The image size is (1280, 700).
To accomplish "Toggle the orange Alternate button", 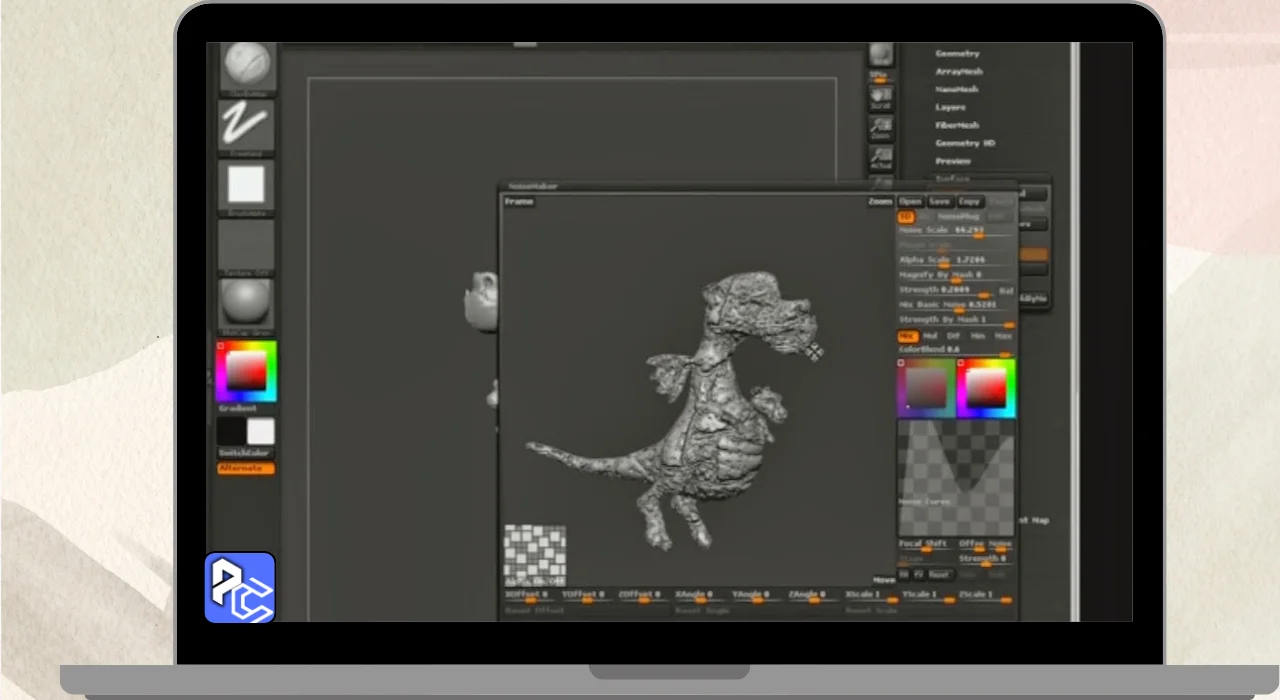I will (245, 468).
